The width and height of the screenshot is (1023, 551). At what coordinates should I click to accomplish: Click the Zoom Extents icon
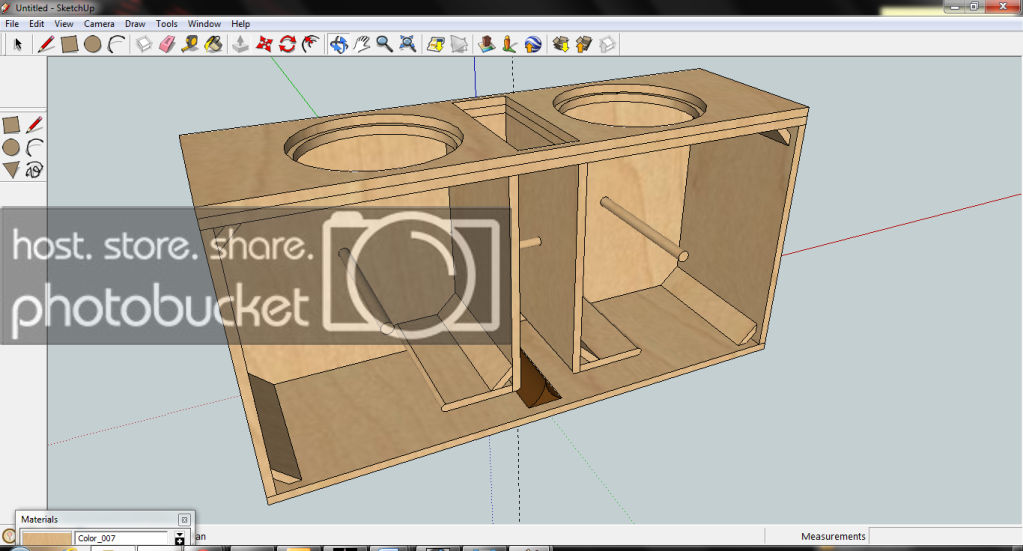tap(408, 44)
